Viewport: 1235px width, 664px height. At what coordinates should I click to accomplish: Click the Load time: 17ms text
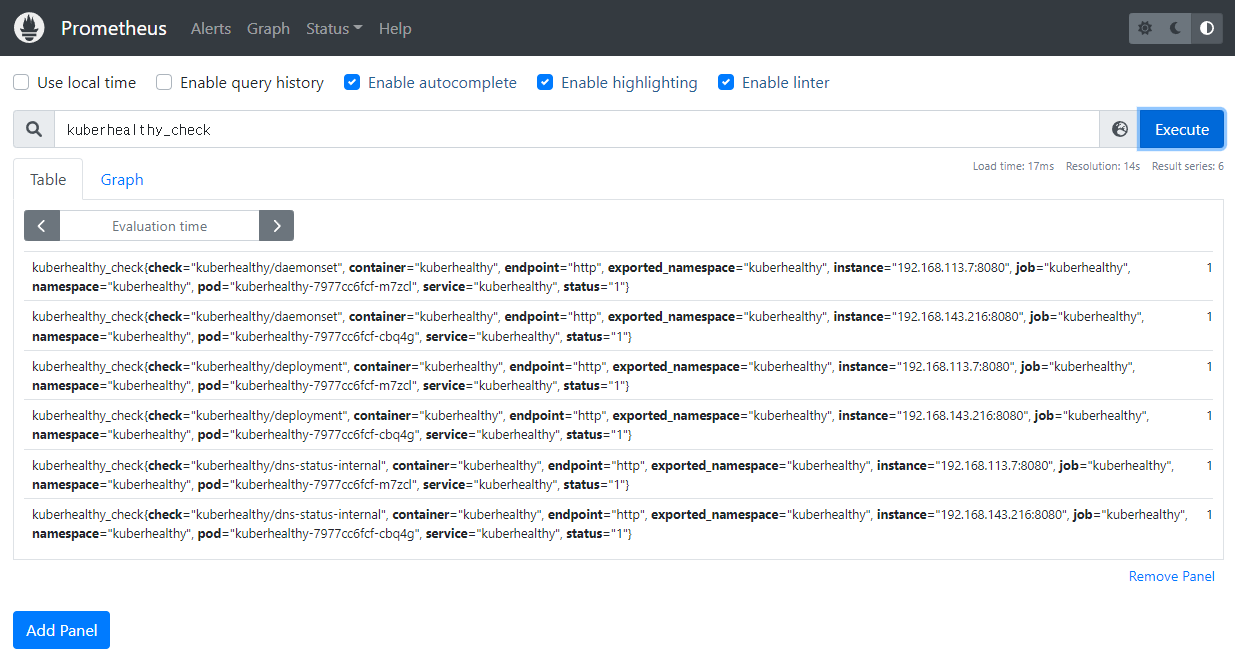pyautogui.click(x=1013, y=166)
